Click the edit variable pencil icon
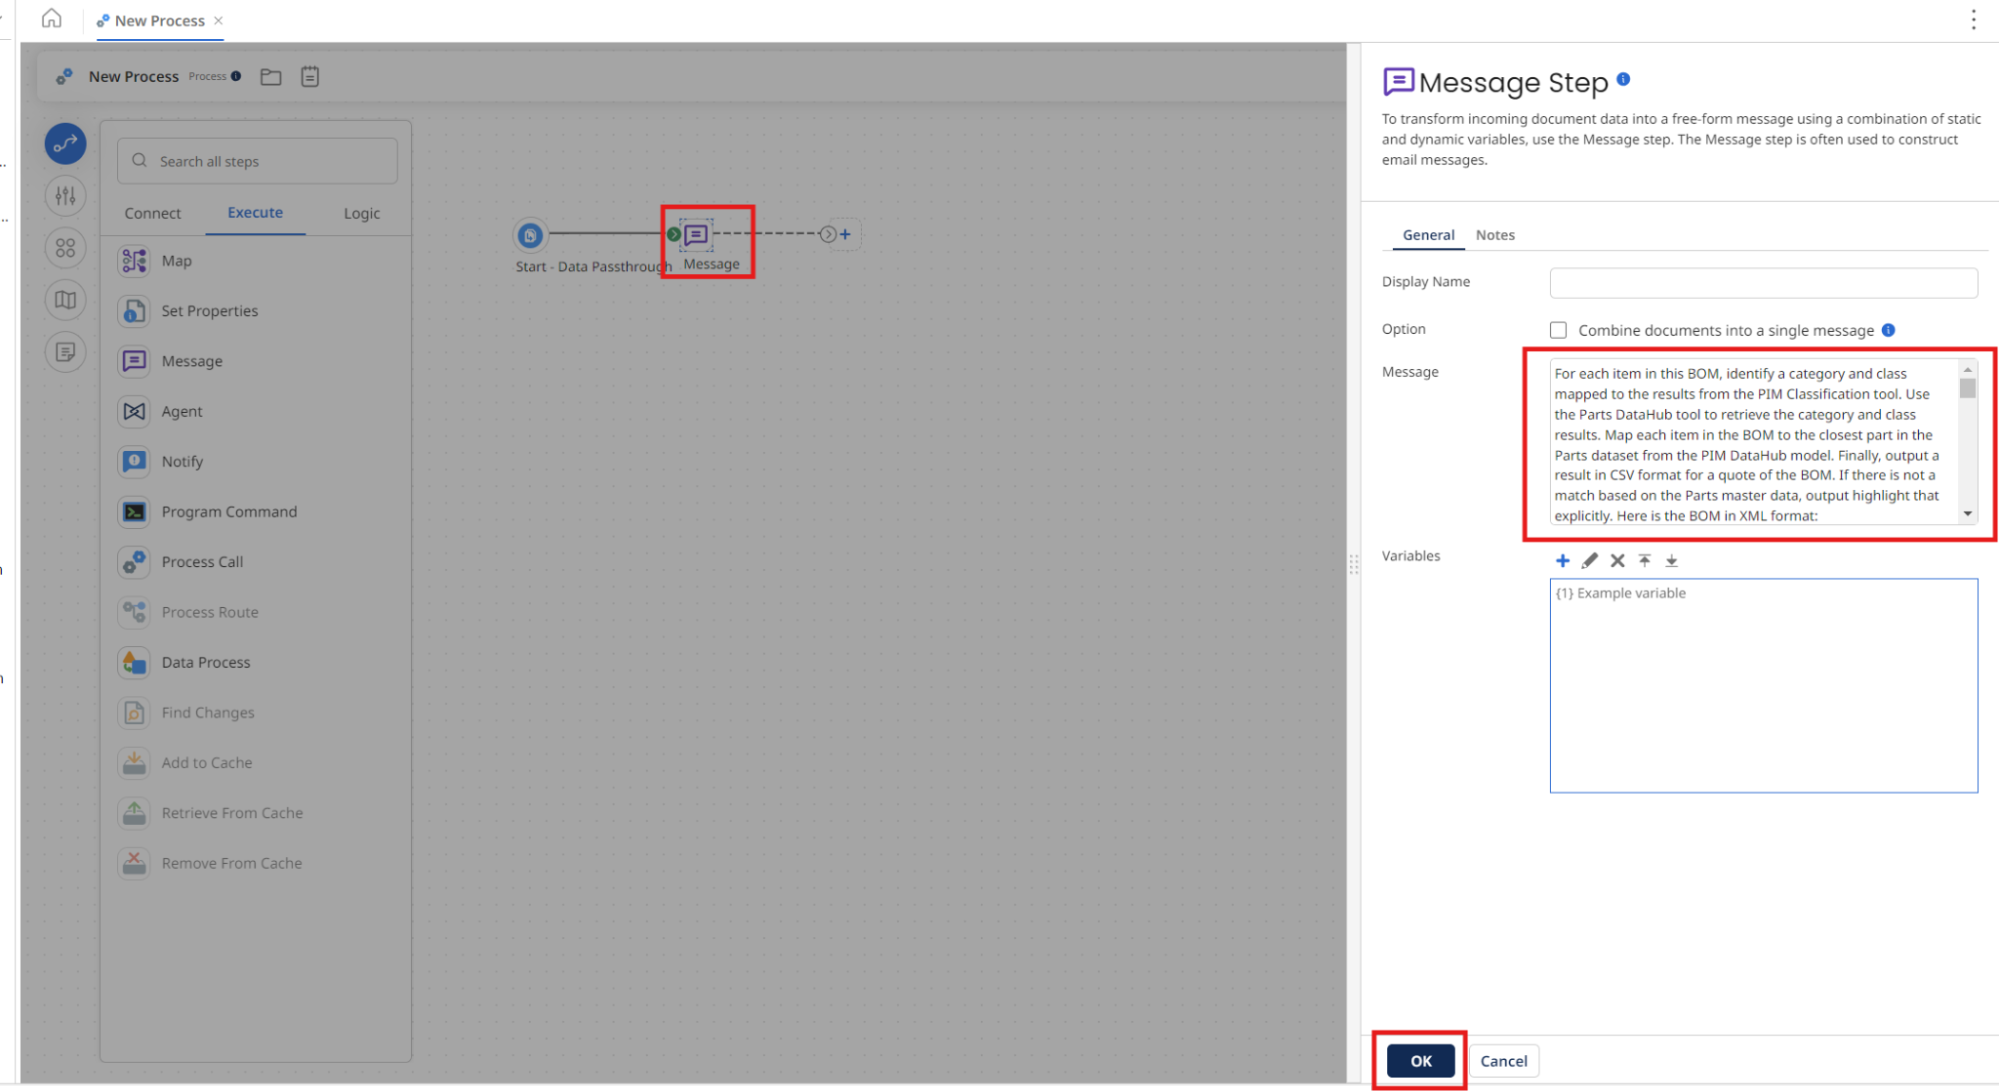The width and height of the screenshot is (1999, 1092). [x=1589, y=561]
